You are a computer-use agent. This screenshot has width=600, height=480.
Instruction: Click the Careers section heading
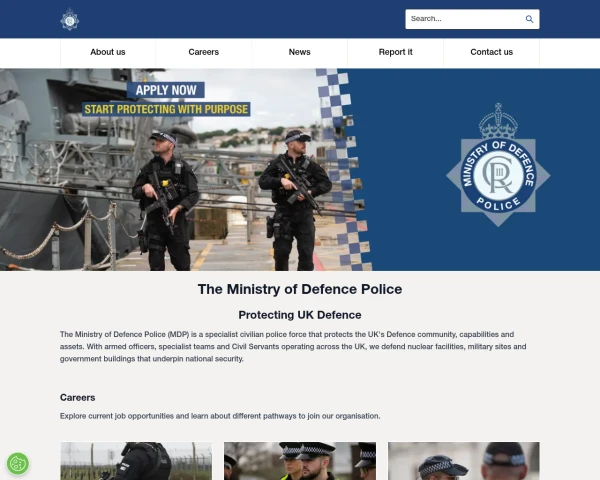78,398
